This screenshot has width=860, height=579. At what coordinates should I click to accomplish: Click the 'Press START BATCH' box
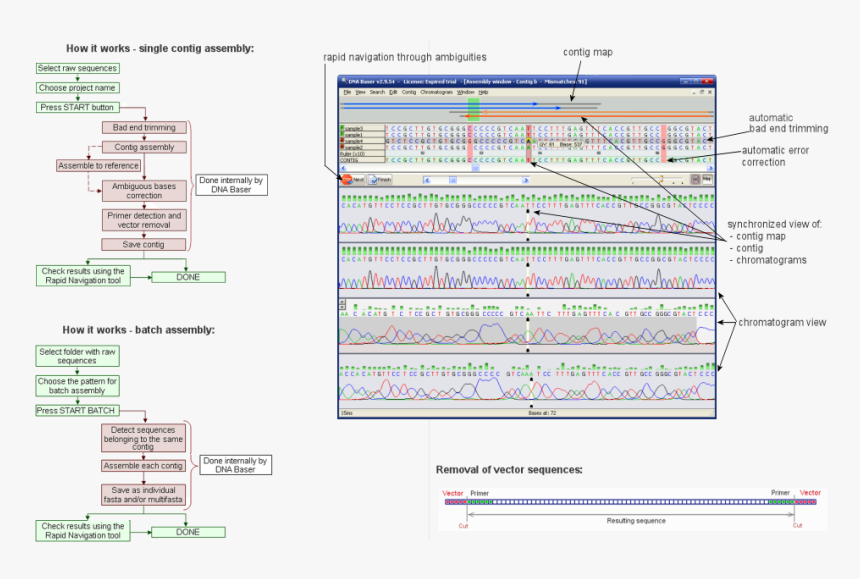(77, 411)
